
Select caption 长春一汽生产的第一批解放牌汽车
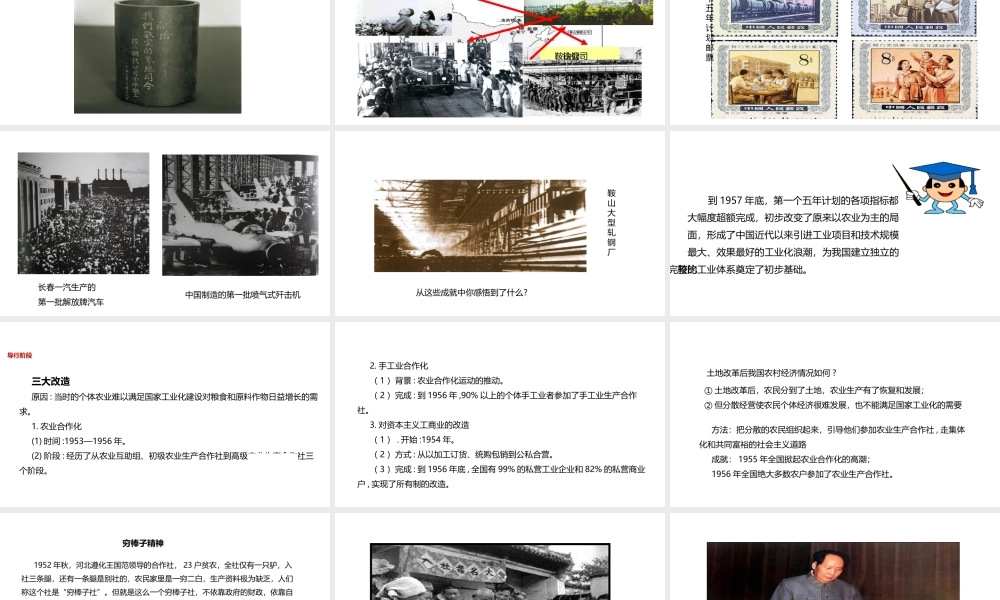pos(70,295)
